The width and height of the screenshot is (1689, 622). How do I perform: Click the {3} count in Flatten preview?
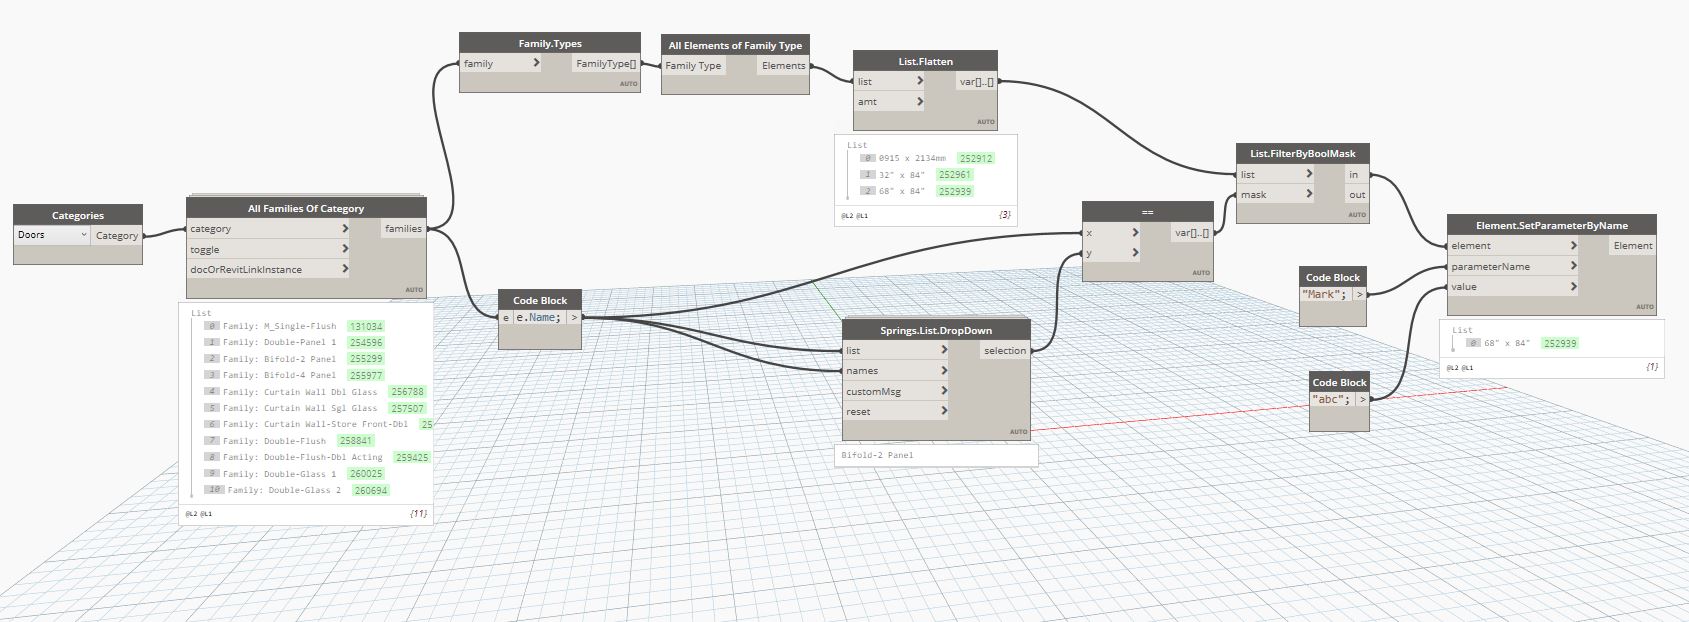point(1005,214)
